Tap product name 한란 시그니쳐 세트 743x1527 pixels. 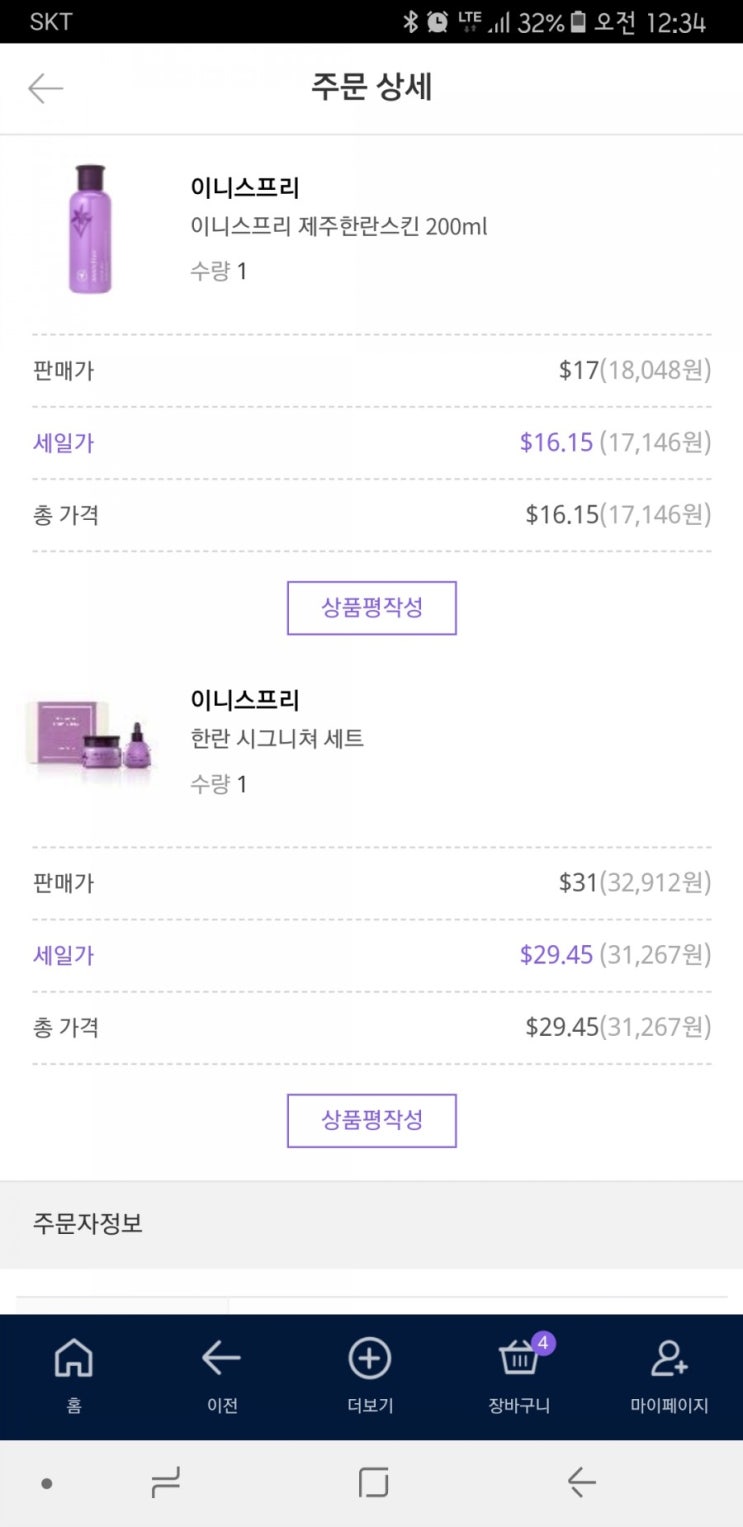tap(277, 739)
